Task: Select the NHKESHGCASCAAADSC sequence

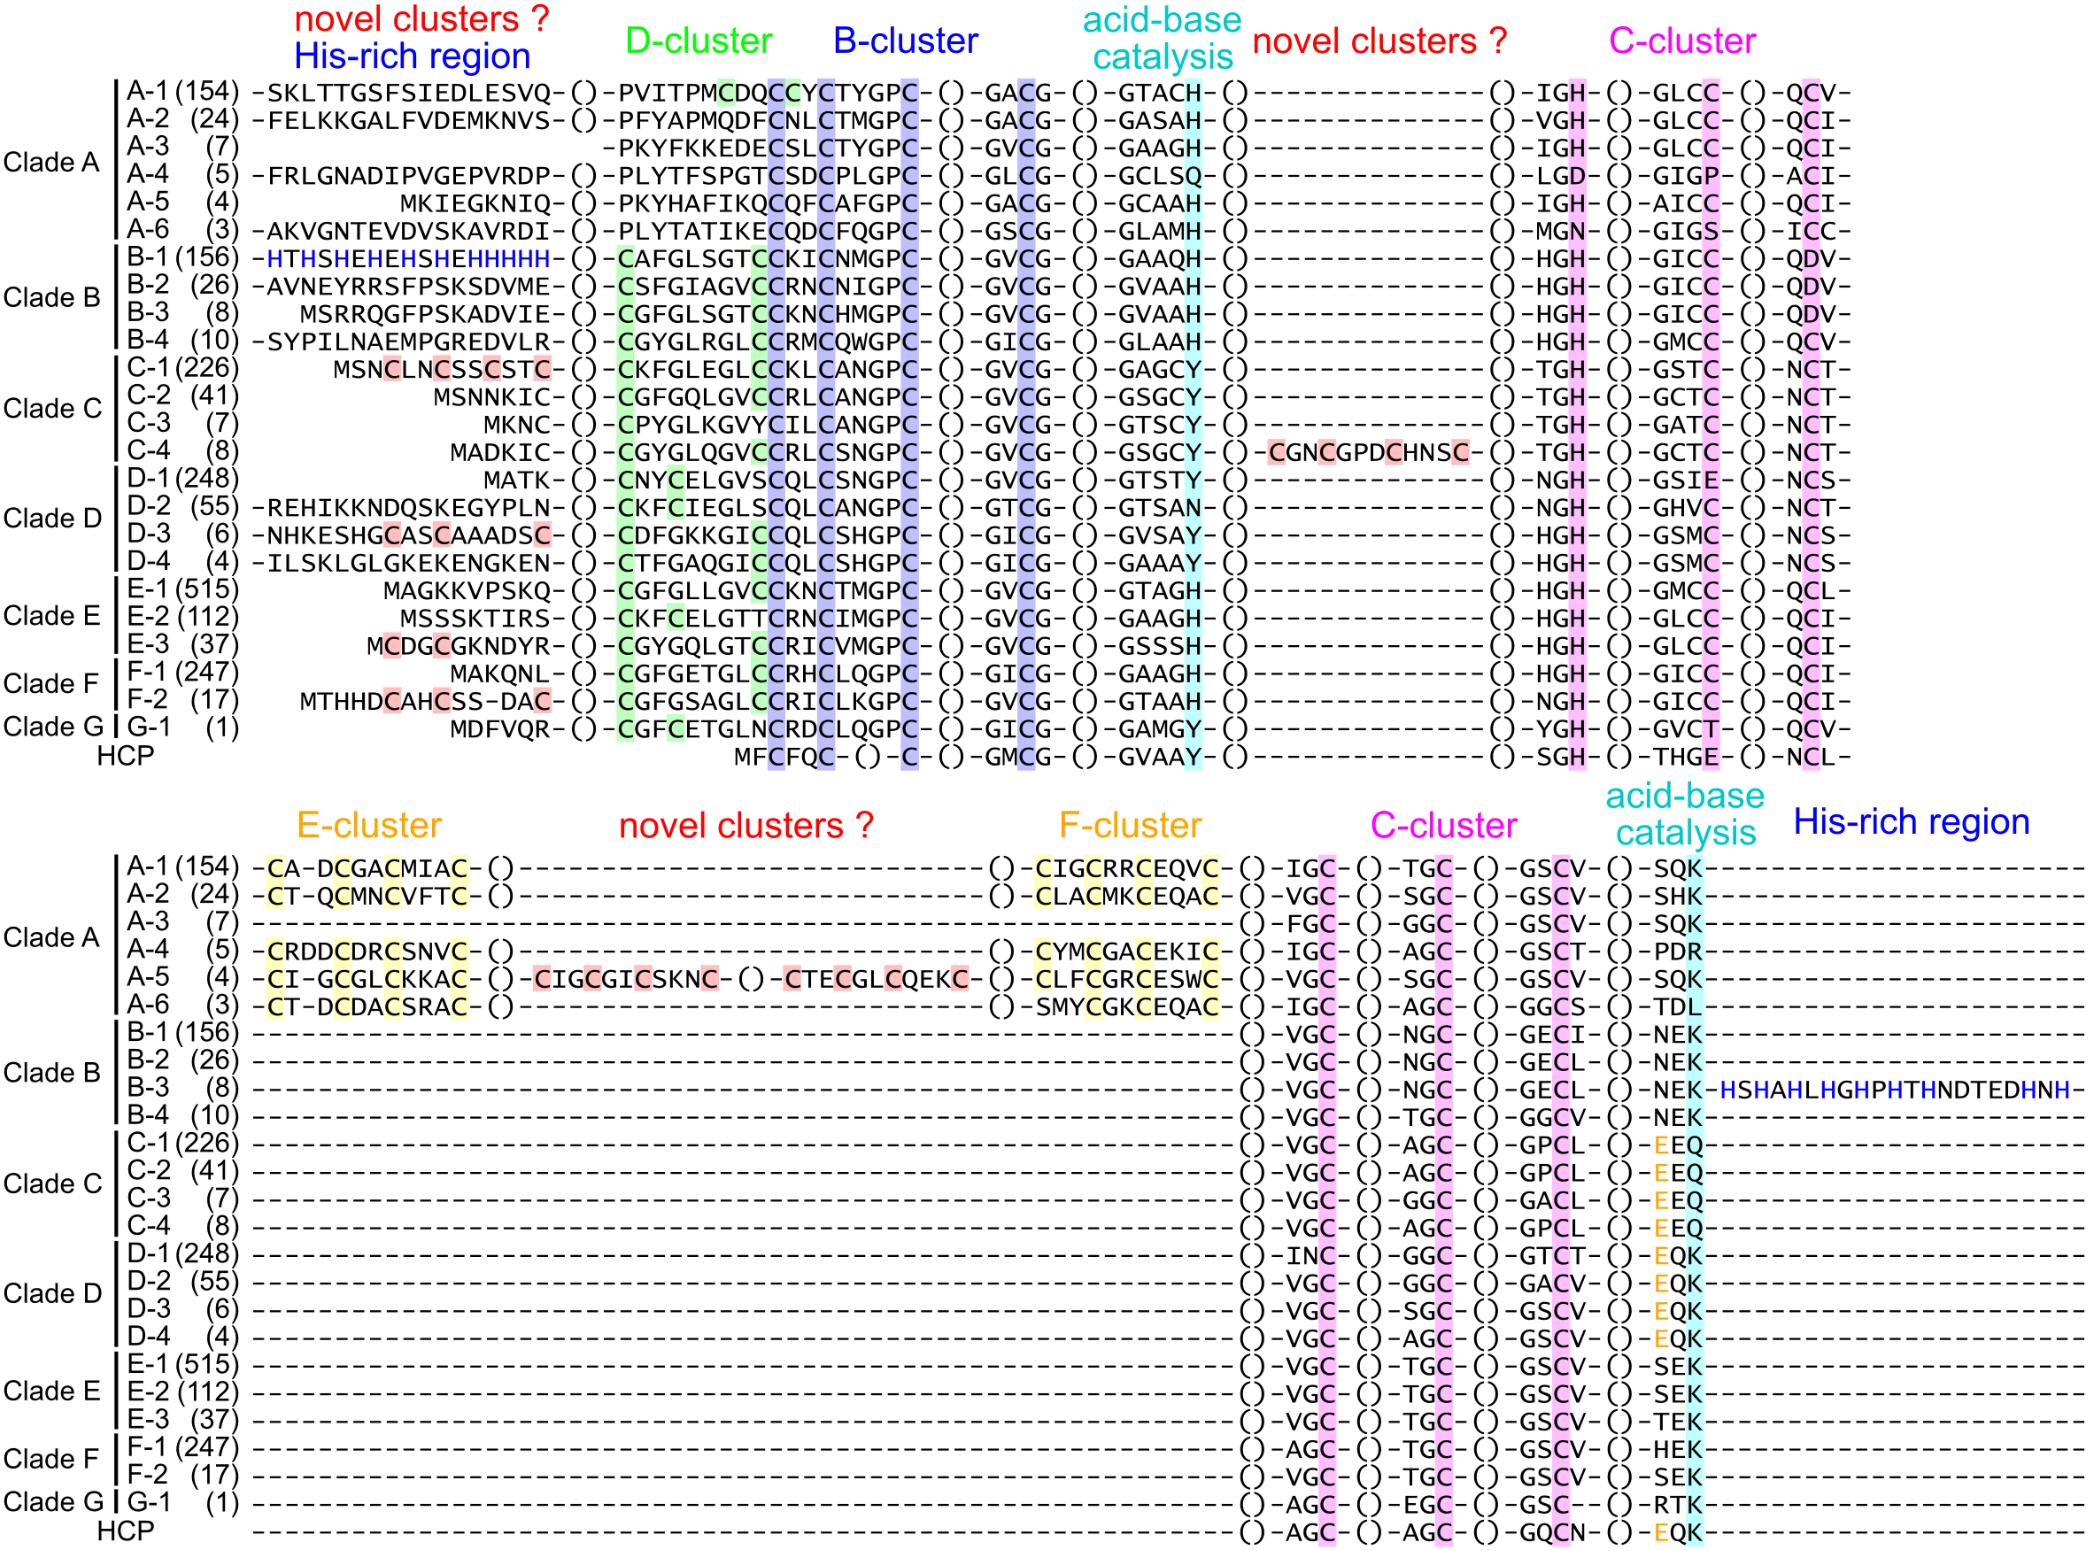Action: point(409,536)
